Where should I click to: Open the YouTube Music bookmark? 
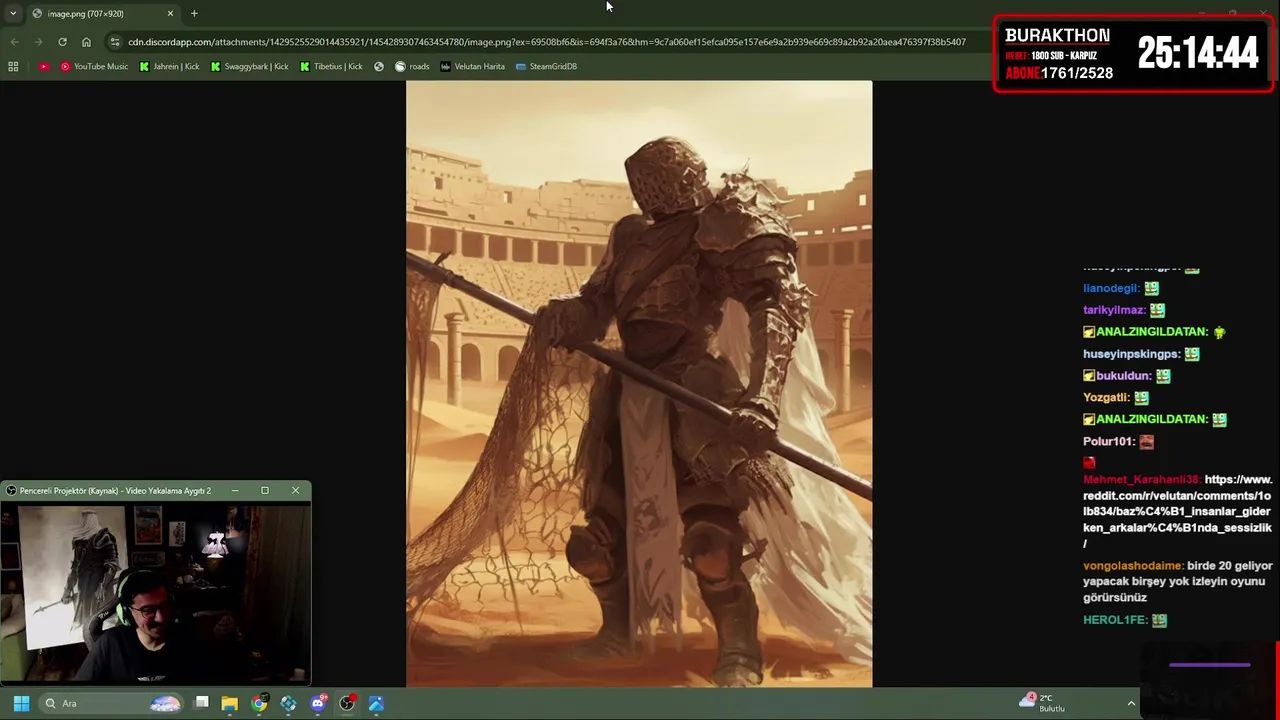click(x=94, y=66)
